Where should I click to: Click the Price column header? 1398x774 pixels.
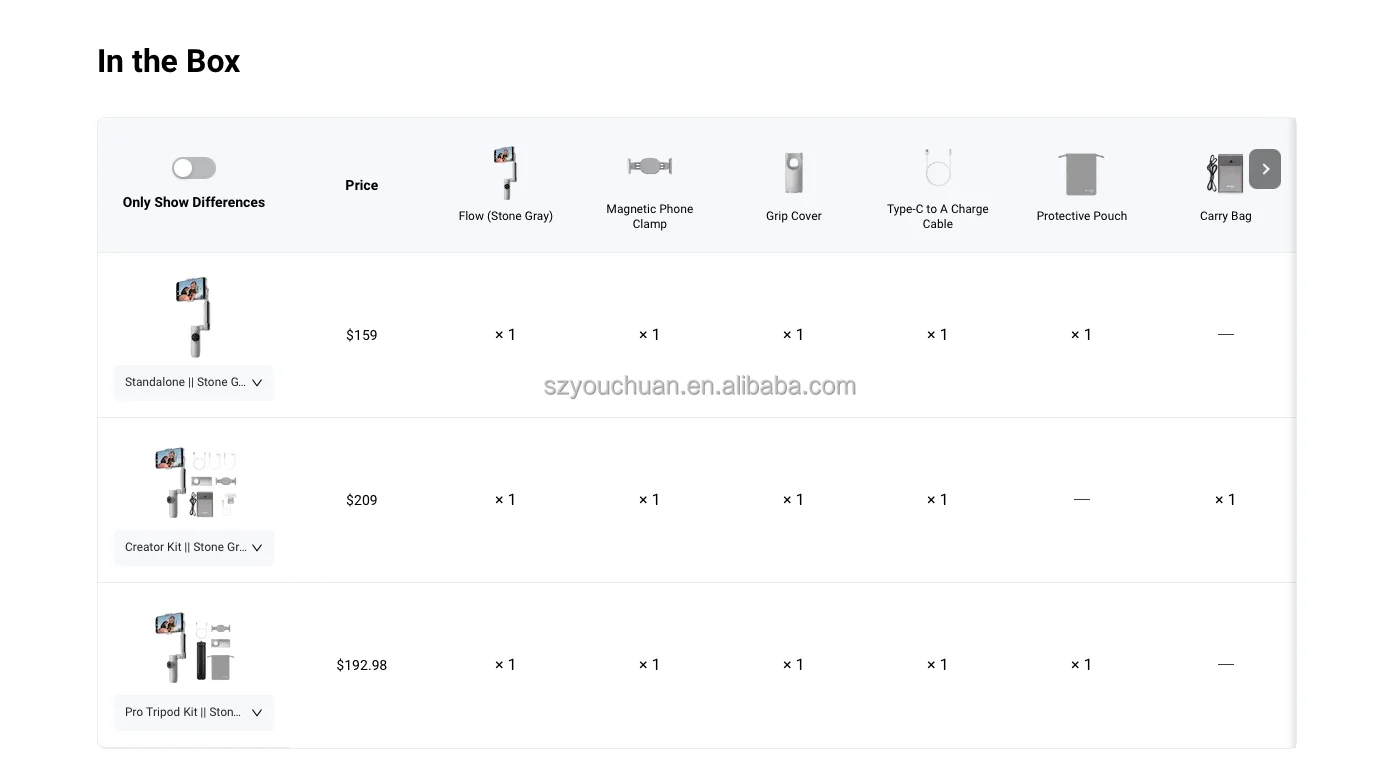[362, 185]
